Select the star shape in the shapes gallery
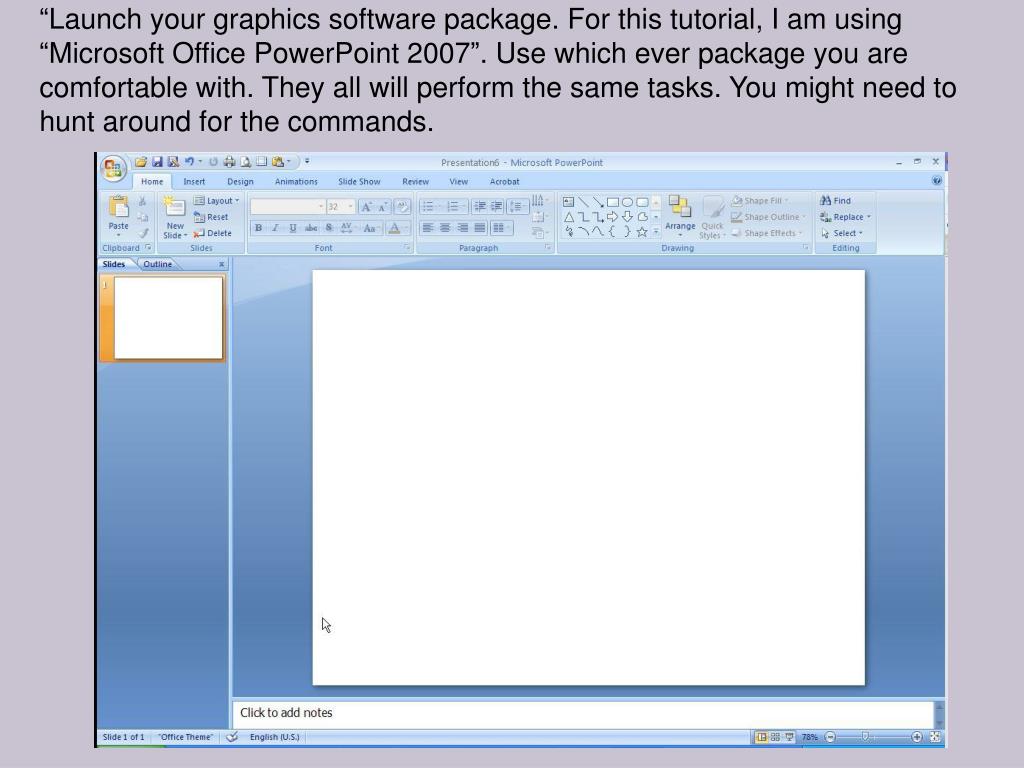Viewport: 1024px width, 768px height. [x=642, y=232]
